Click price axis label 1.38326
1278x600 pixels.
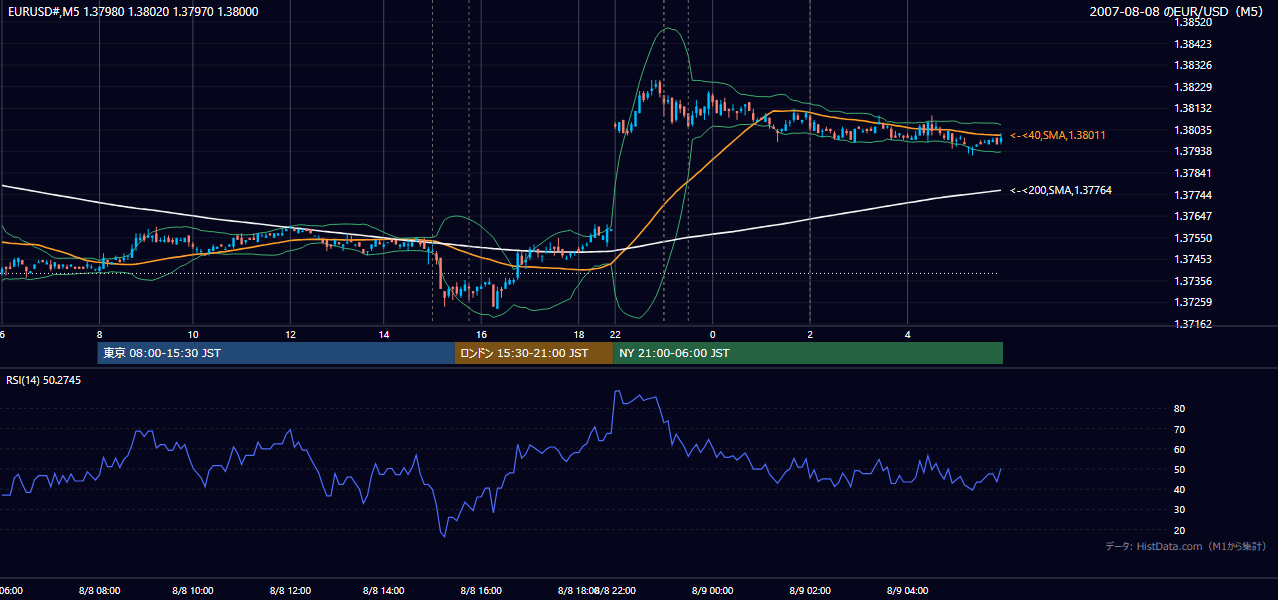point(1193,65)
